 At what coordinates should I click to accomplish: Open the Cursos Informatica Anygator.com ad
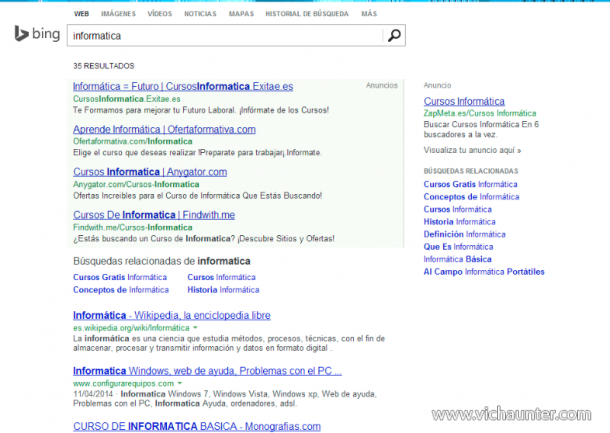point(150,172)
